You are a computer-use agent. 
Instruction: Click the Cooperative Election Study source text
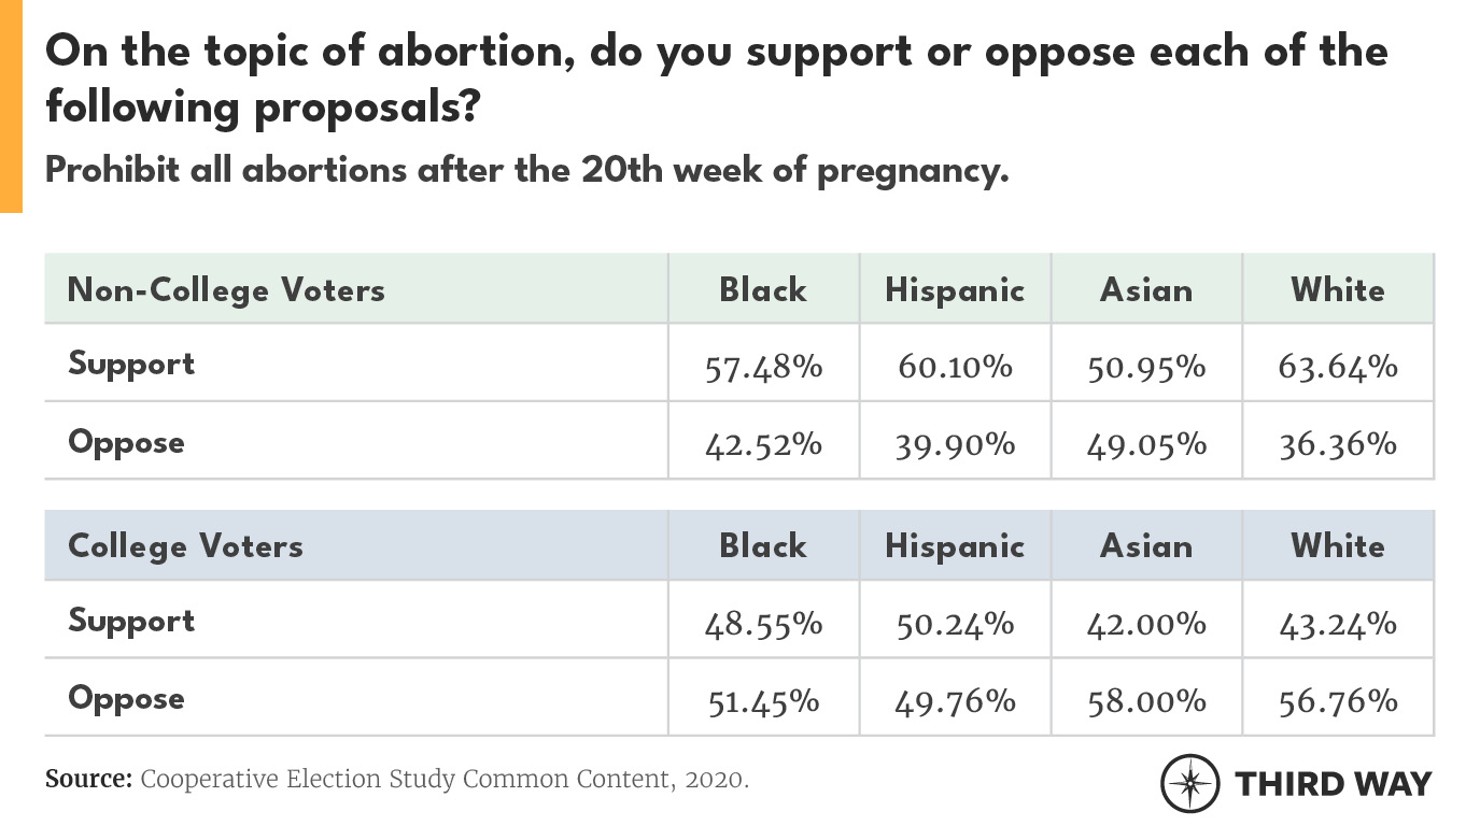444,779
